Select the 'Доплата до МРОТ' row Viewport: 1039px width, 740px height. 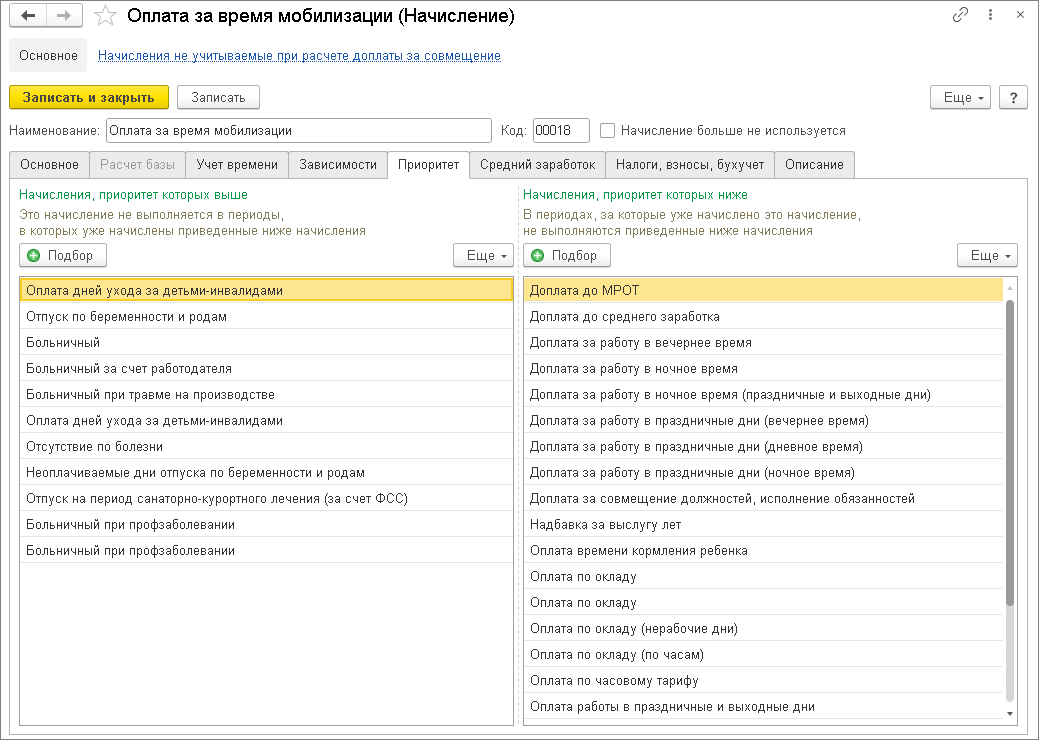[x=763, y=290]
